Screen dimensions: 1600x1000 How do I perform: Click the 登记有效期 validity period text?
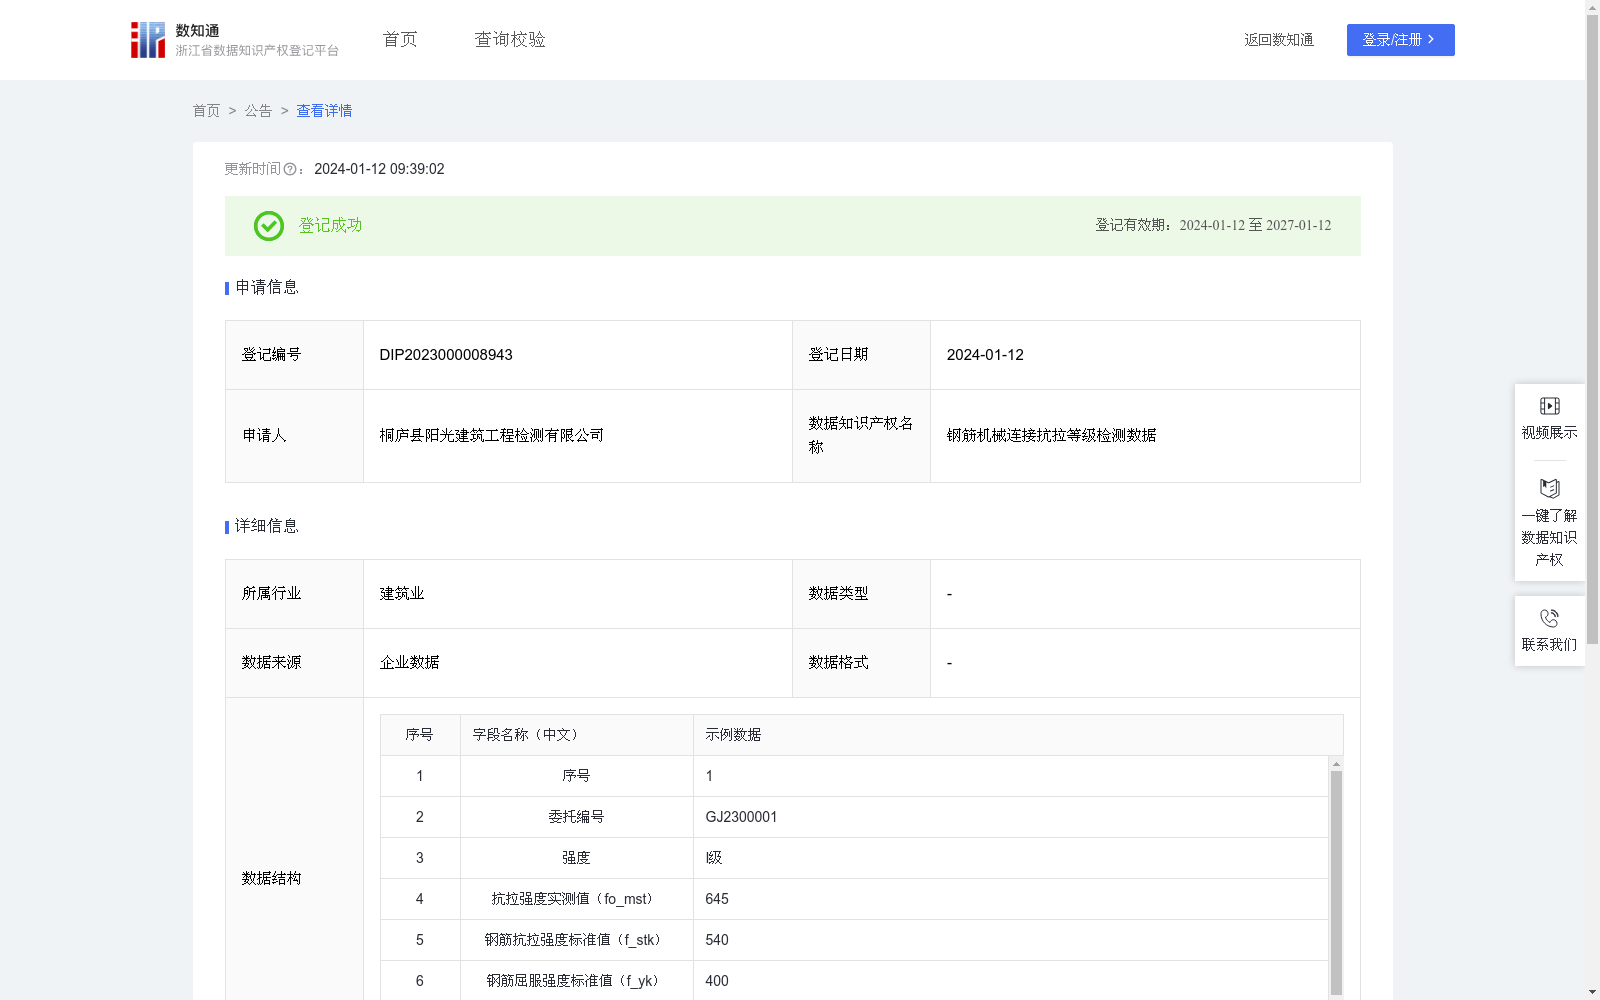(1213, 226)
